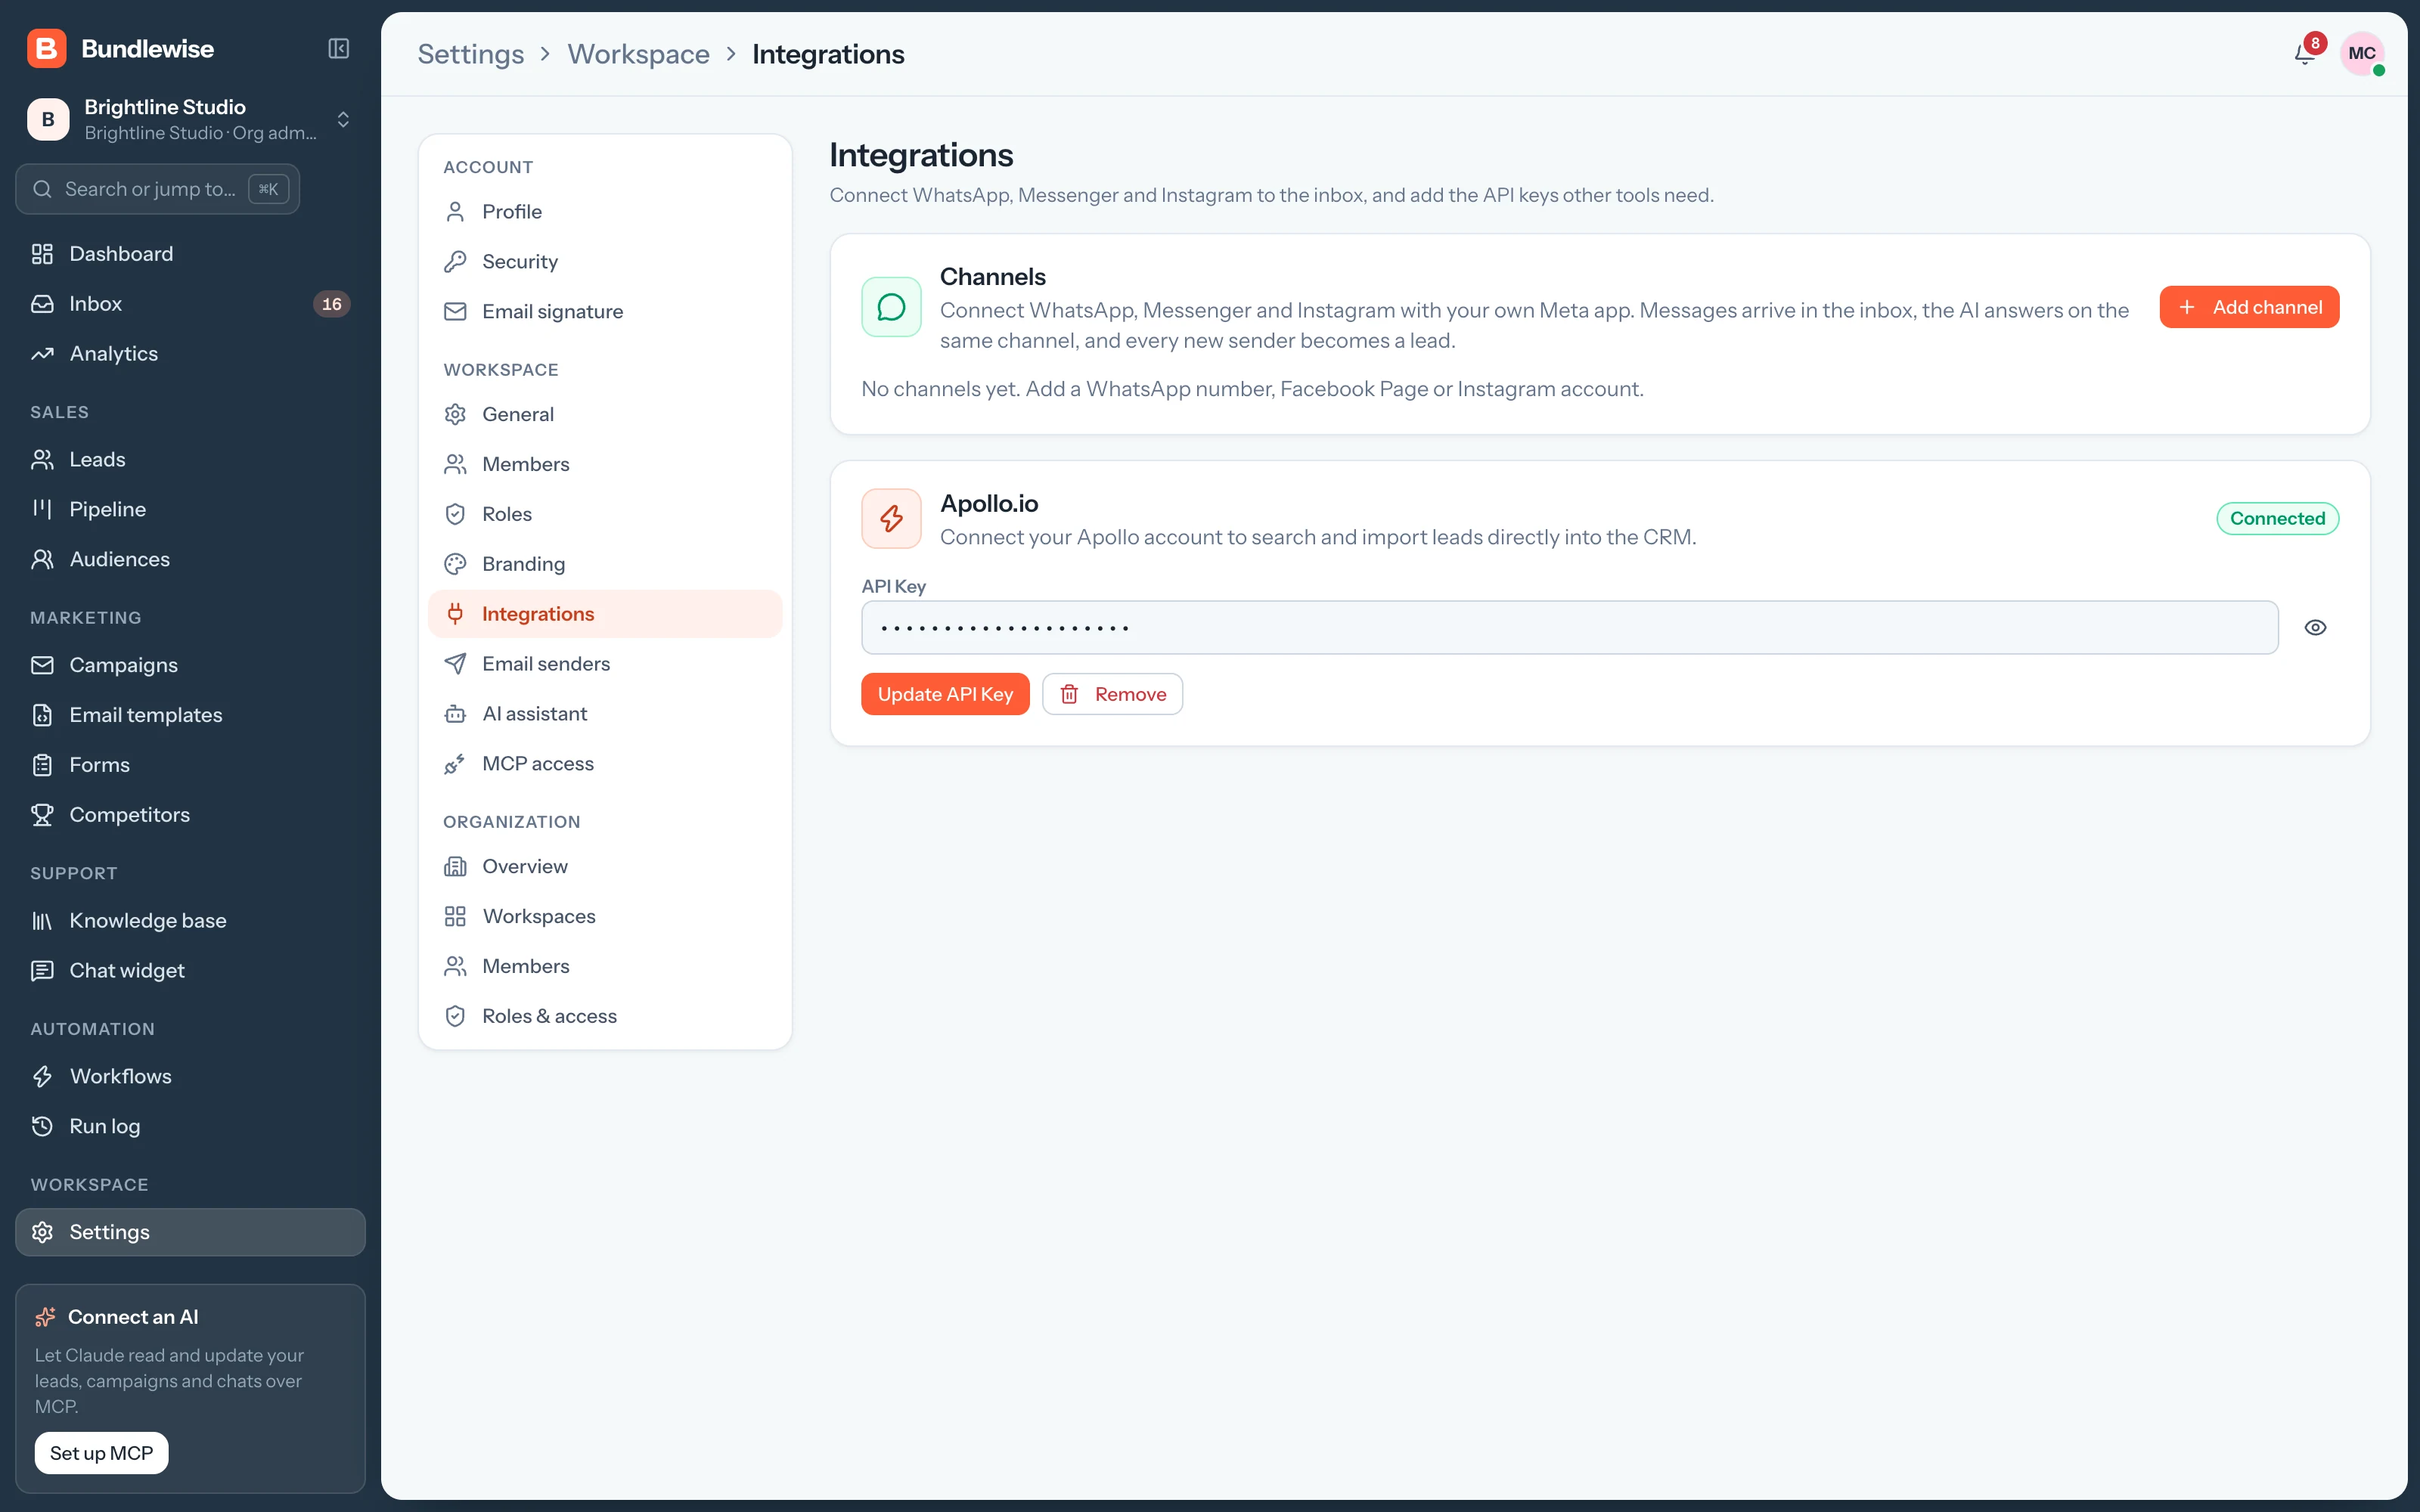
Task: Open organization Workspaces
Action: (x=605, y=916)
